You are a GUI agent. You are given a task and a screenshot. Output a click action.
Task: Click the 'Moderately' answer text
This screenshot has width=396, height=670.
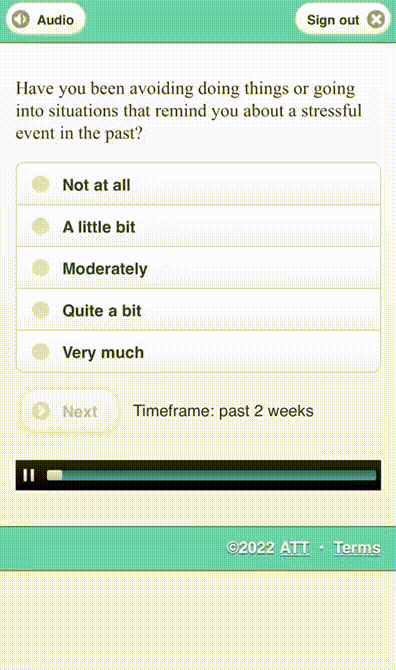click(x=105, y=269)
